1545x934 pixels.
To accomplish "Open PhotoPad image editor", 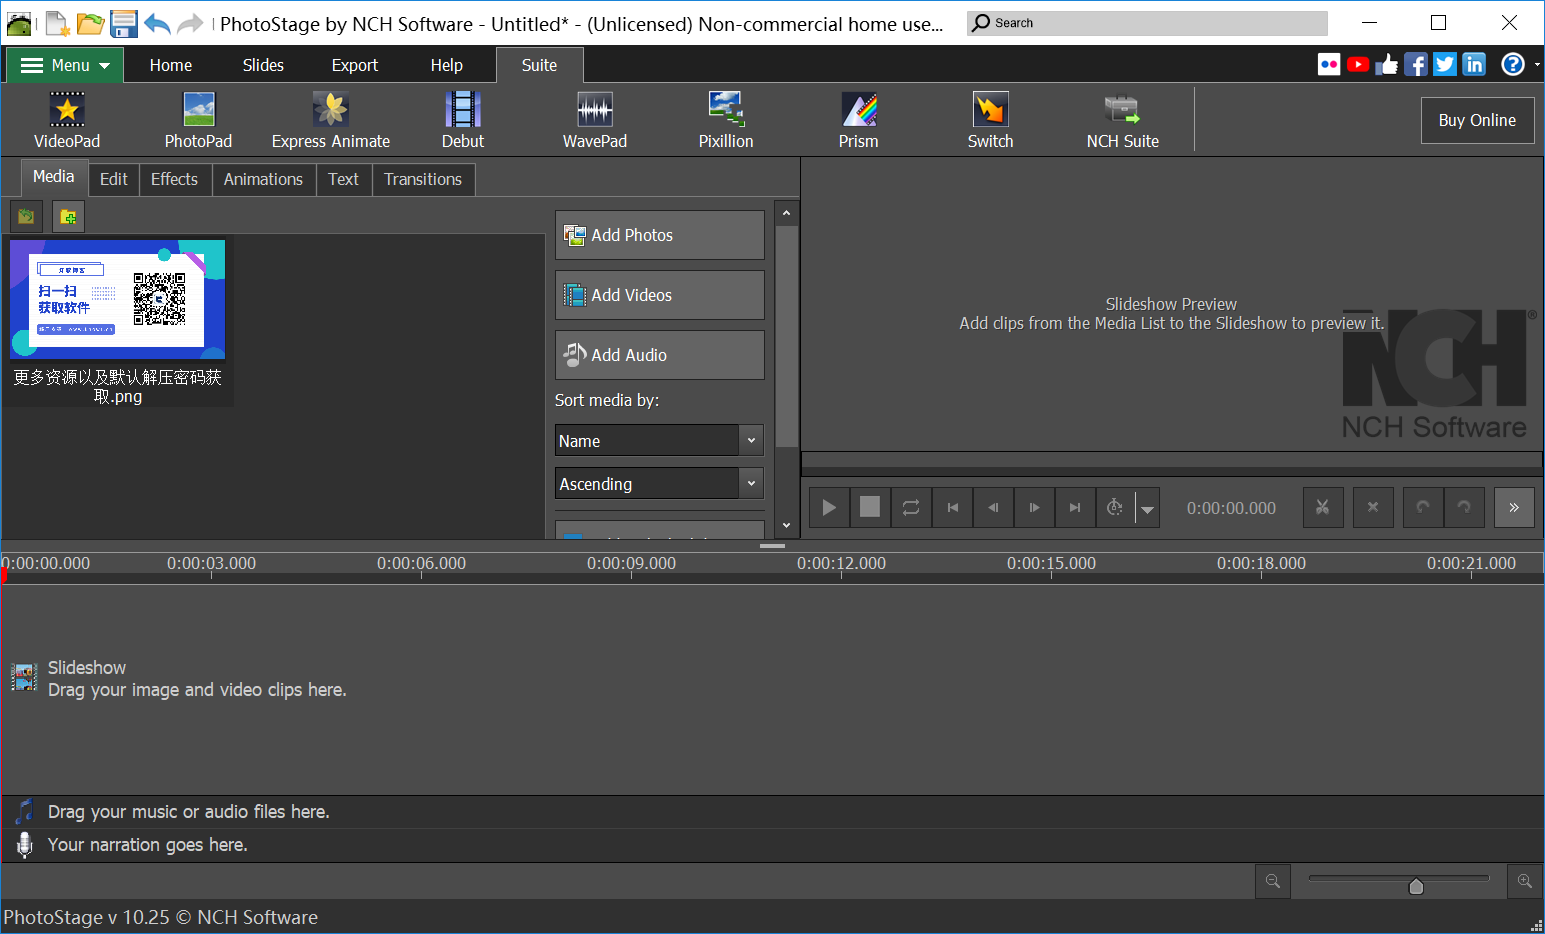I will (x=198, y=120).
